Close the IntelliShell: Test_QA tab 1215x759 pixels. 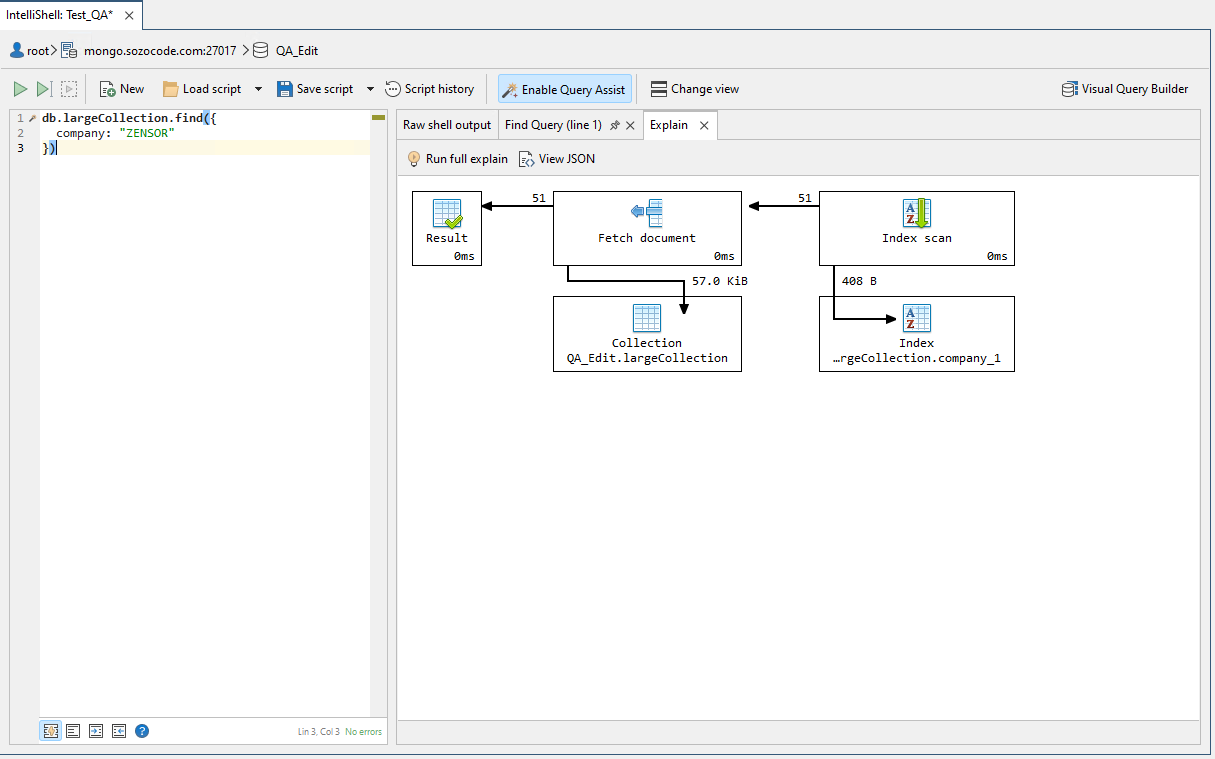129,15
